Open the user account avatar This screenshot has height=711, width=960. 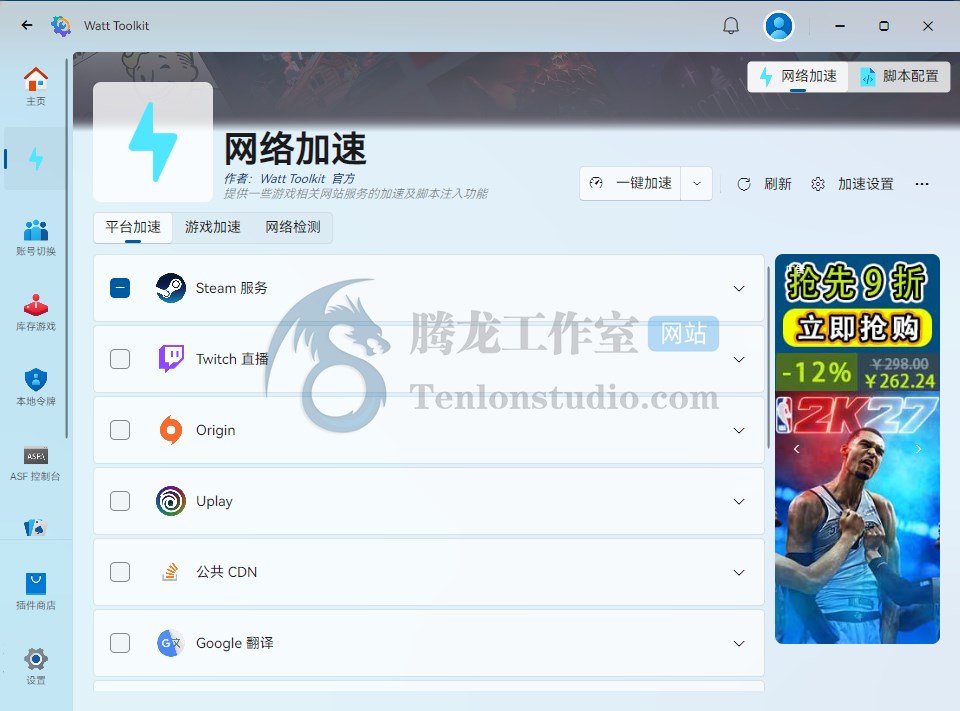click(x=779, y=26)
